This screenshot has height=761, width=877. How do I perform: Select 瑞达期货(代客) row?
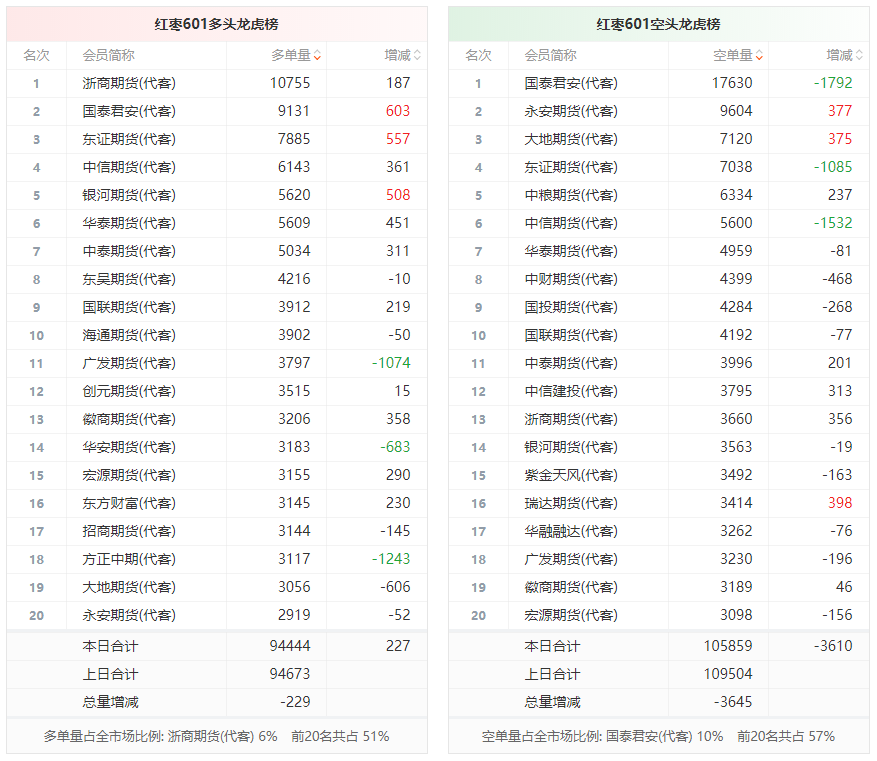point(659,503)
